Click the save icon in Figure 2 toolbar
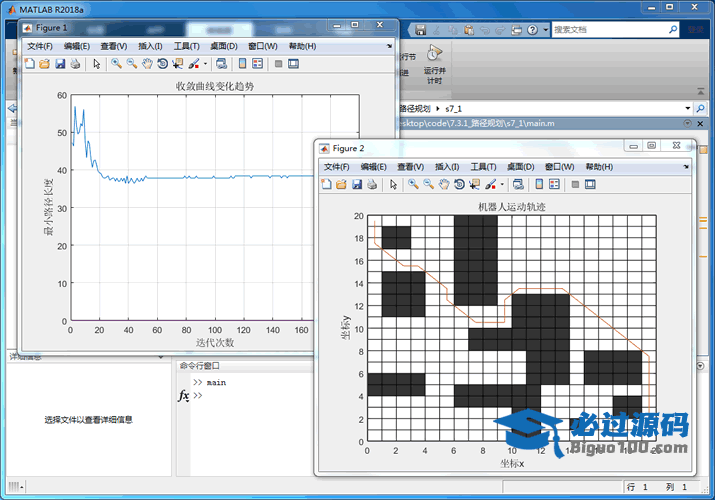This screenshot has height=500, width=715. (356, 184)
